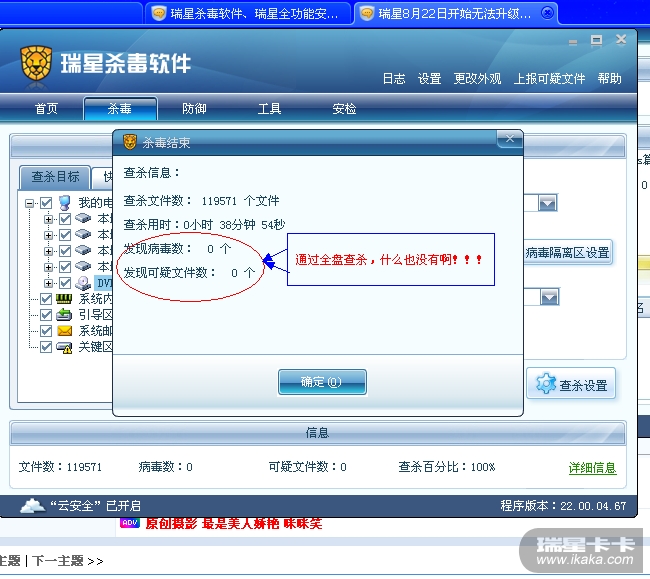Screen dimensions: 650x579
Task: Open the 设置 menu item
Action: pyautogui.click(x=429, y=78)
